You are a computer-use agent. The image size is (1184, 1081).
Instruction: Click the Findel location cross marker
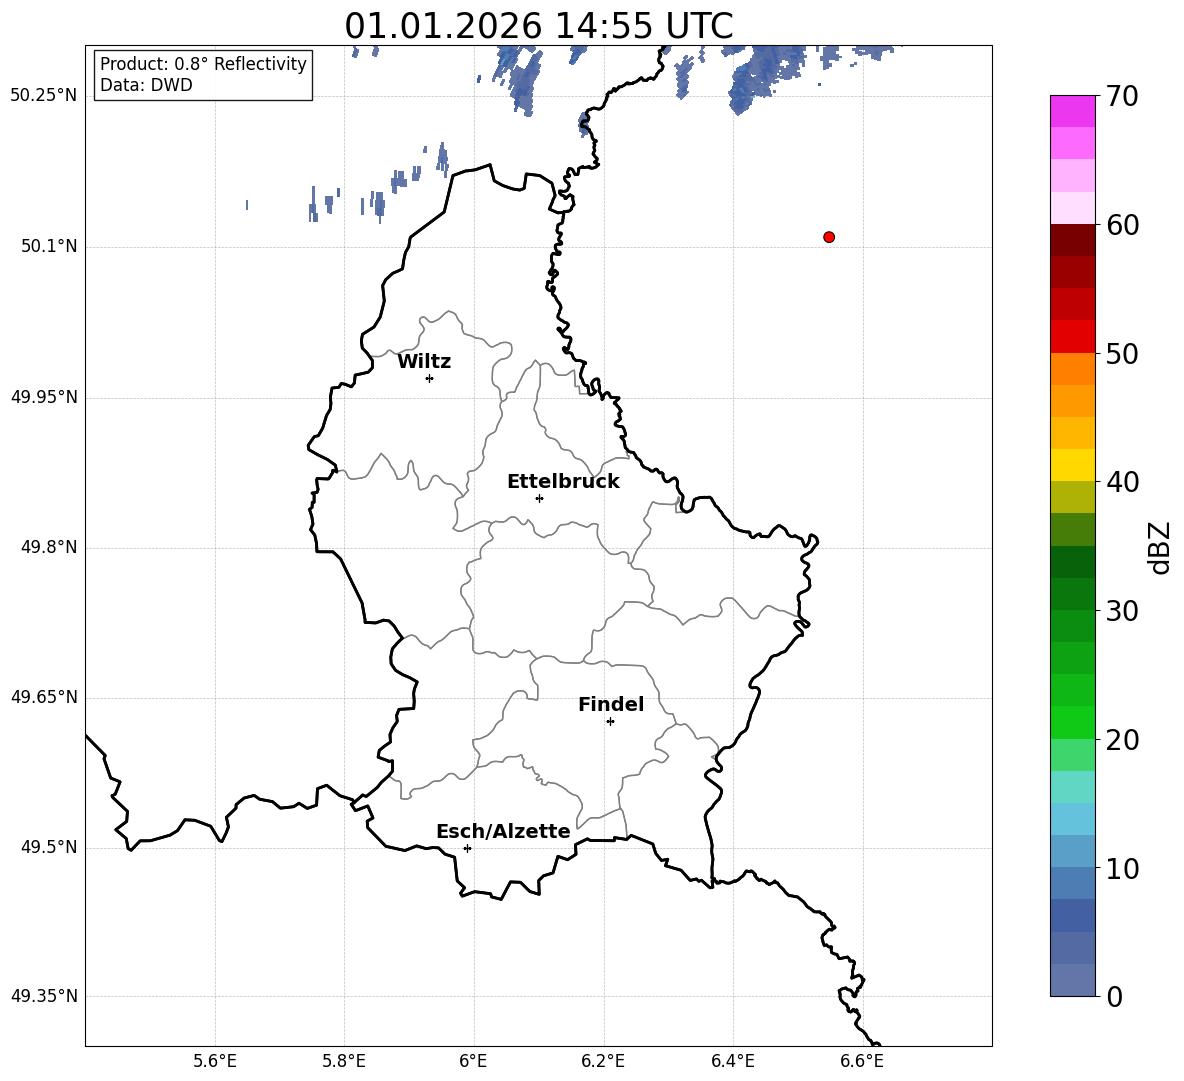coord(610,722)
